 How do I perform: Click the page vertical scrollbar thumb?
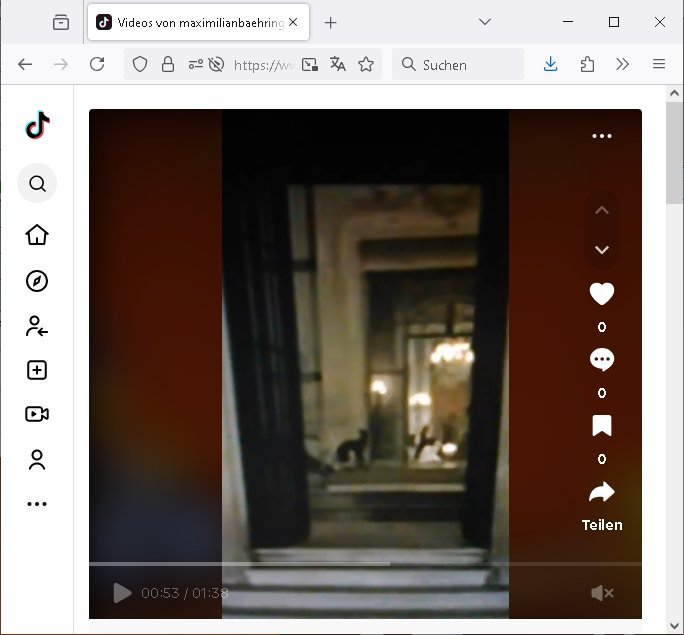coord(674,153)
